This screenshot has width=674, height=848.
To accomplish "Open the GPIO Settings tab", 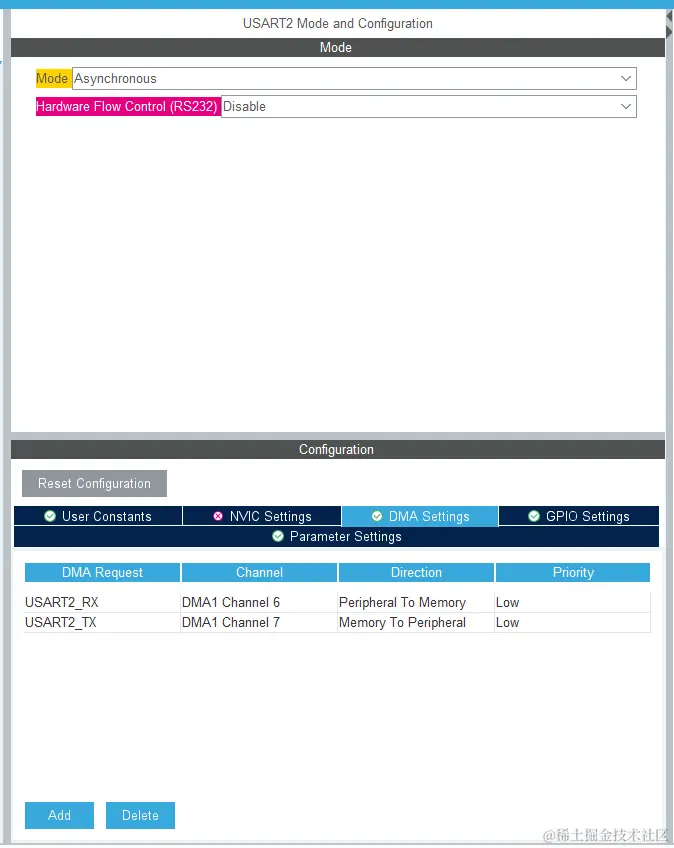I will click(x=579, y=516).
